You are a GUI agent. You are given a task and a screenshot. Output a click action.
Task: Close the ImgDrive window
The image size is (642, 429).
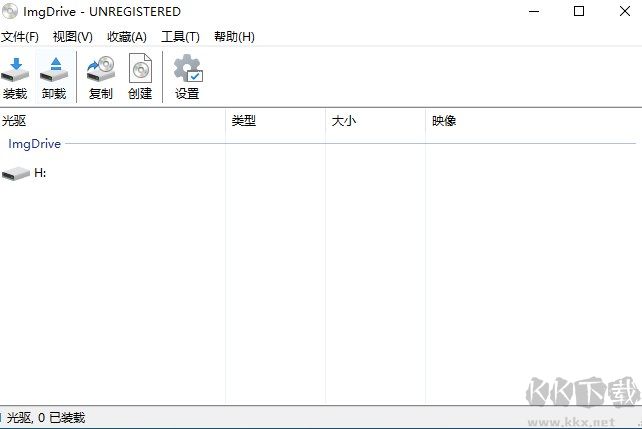pyautogui.click(x=623, y=12)
